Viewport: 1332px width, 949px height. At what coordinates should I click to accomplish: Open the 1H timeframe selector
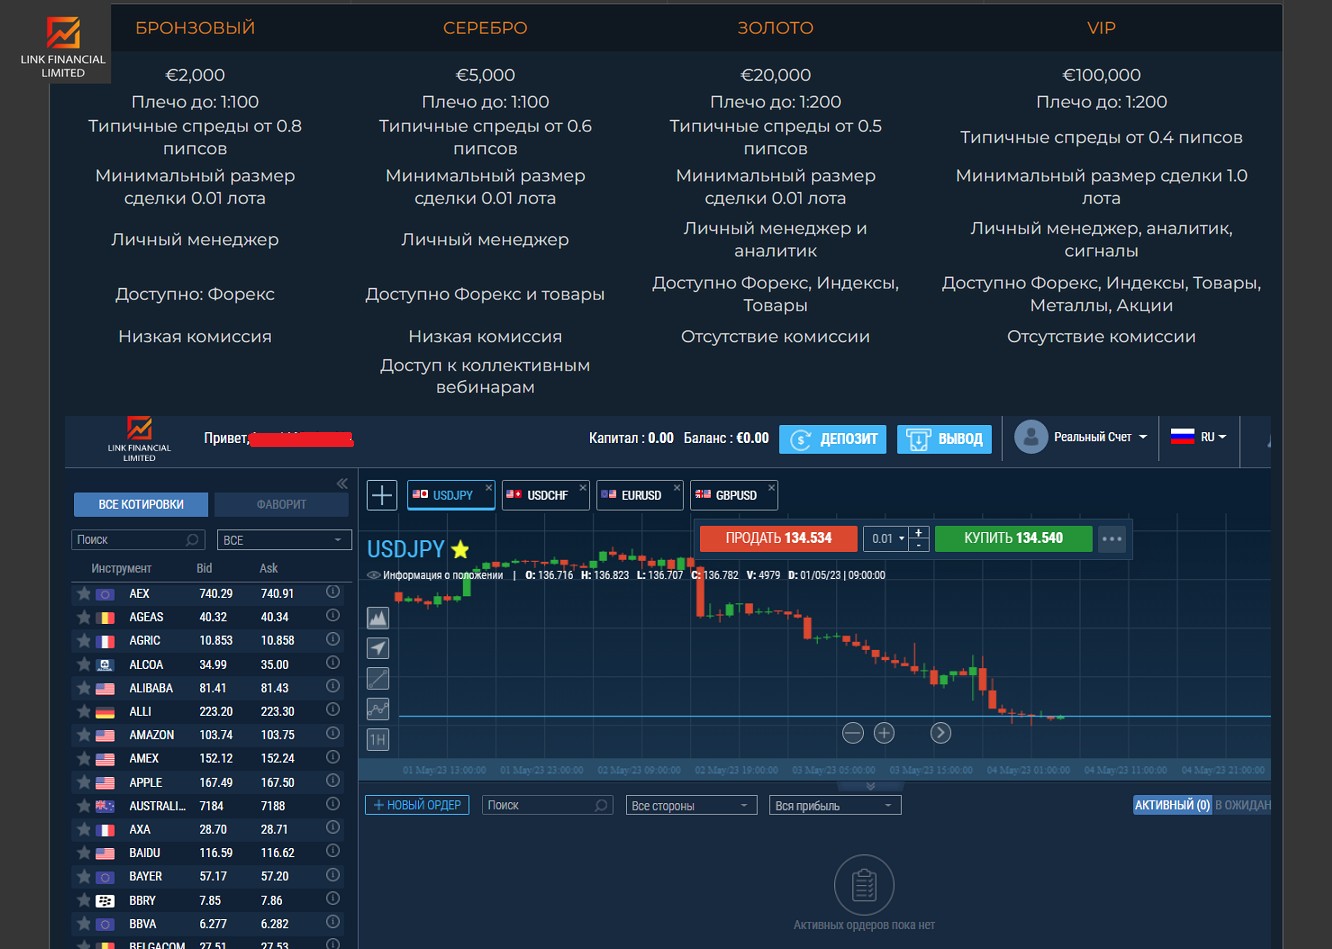pyautogui.click(x=378, y=740)
